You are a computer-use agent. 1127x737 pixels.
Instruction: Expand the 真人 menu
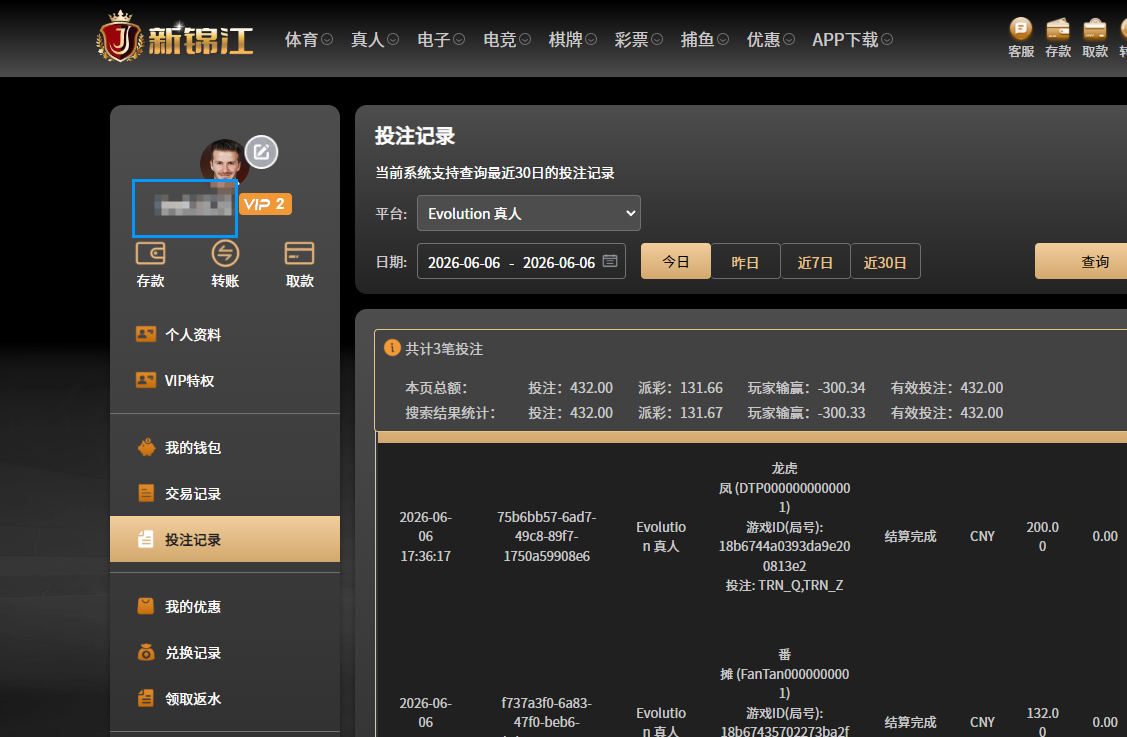[374, 40]
